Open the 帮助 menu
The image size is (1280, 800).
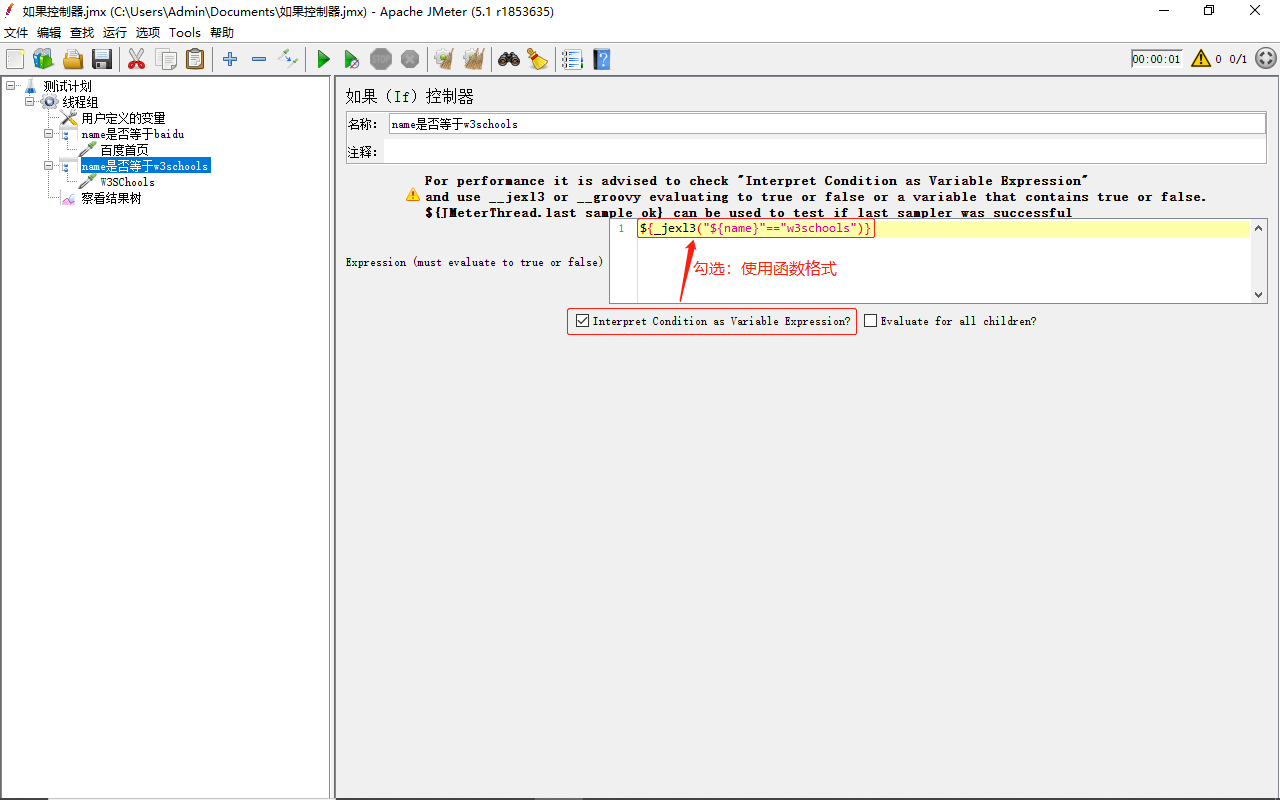pos(222,33)
